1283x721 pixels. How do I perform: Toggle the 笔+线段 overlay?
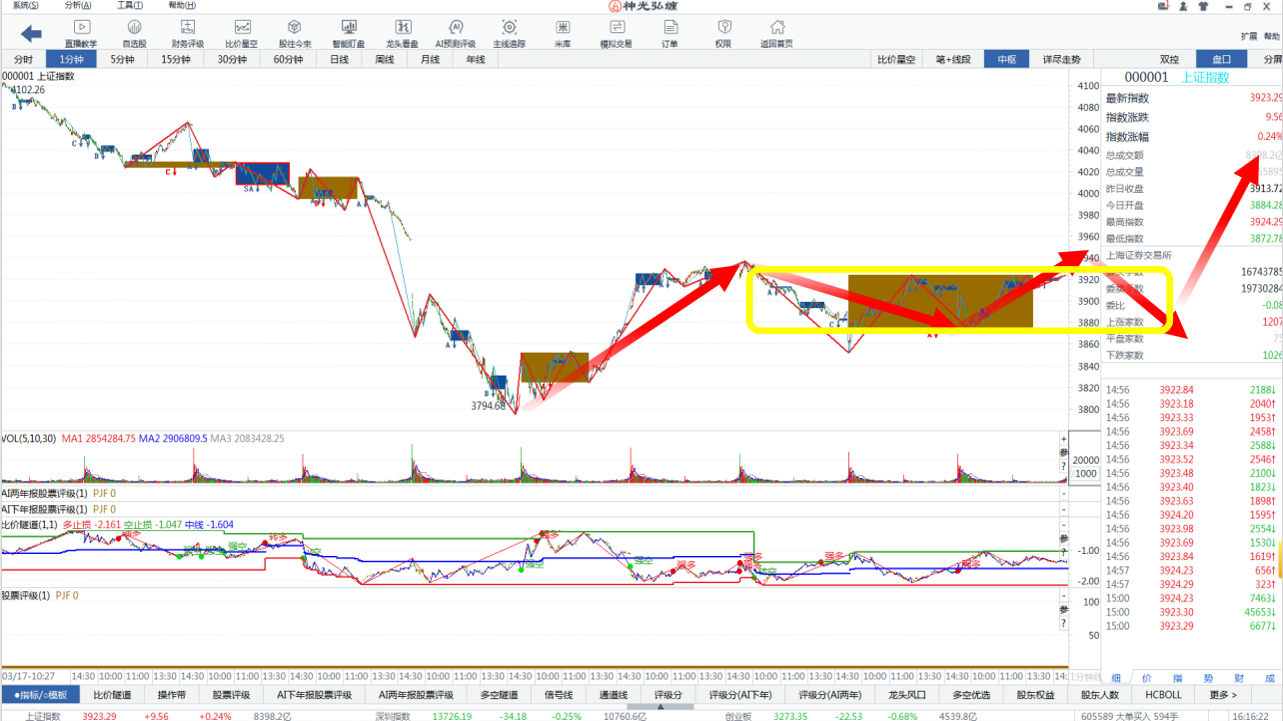pos(951,59)
